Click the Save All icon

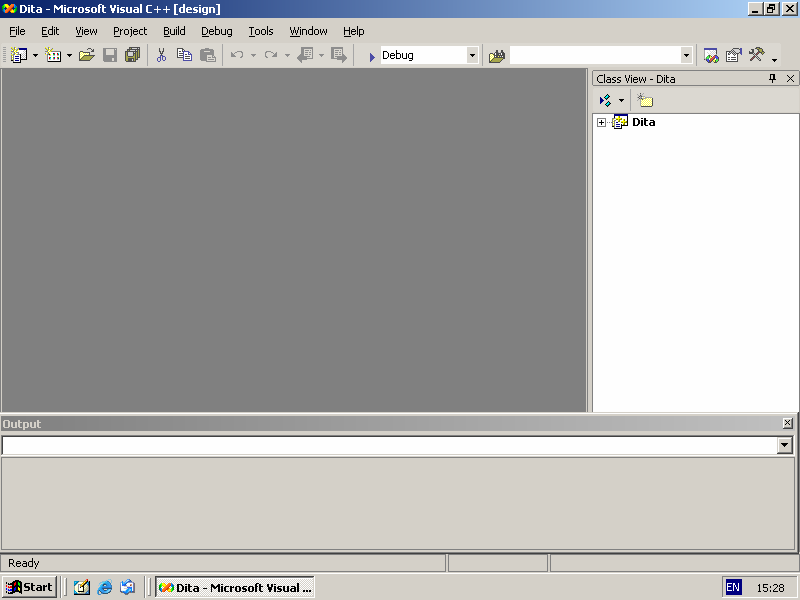point(132,55)
